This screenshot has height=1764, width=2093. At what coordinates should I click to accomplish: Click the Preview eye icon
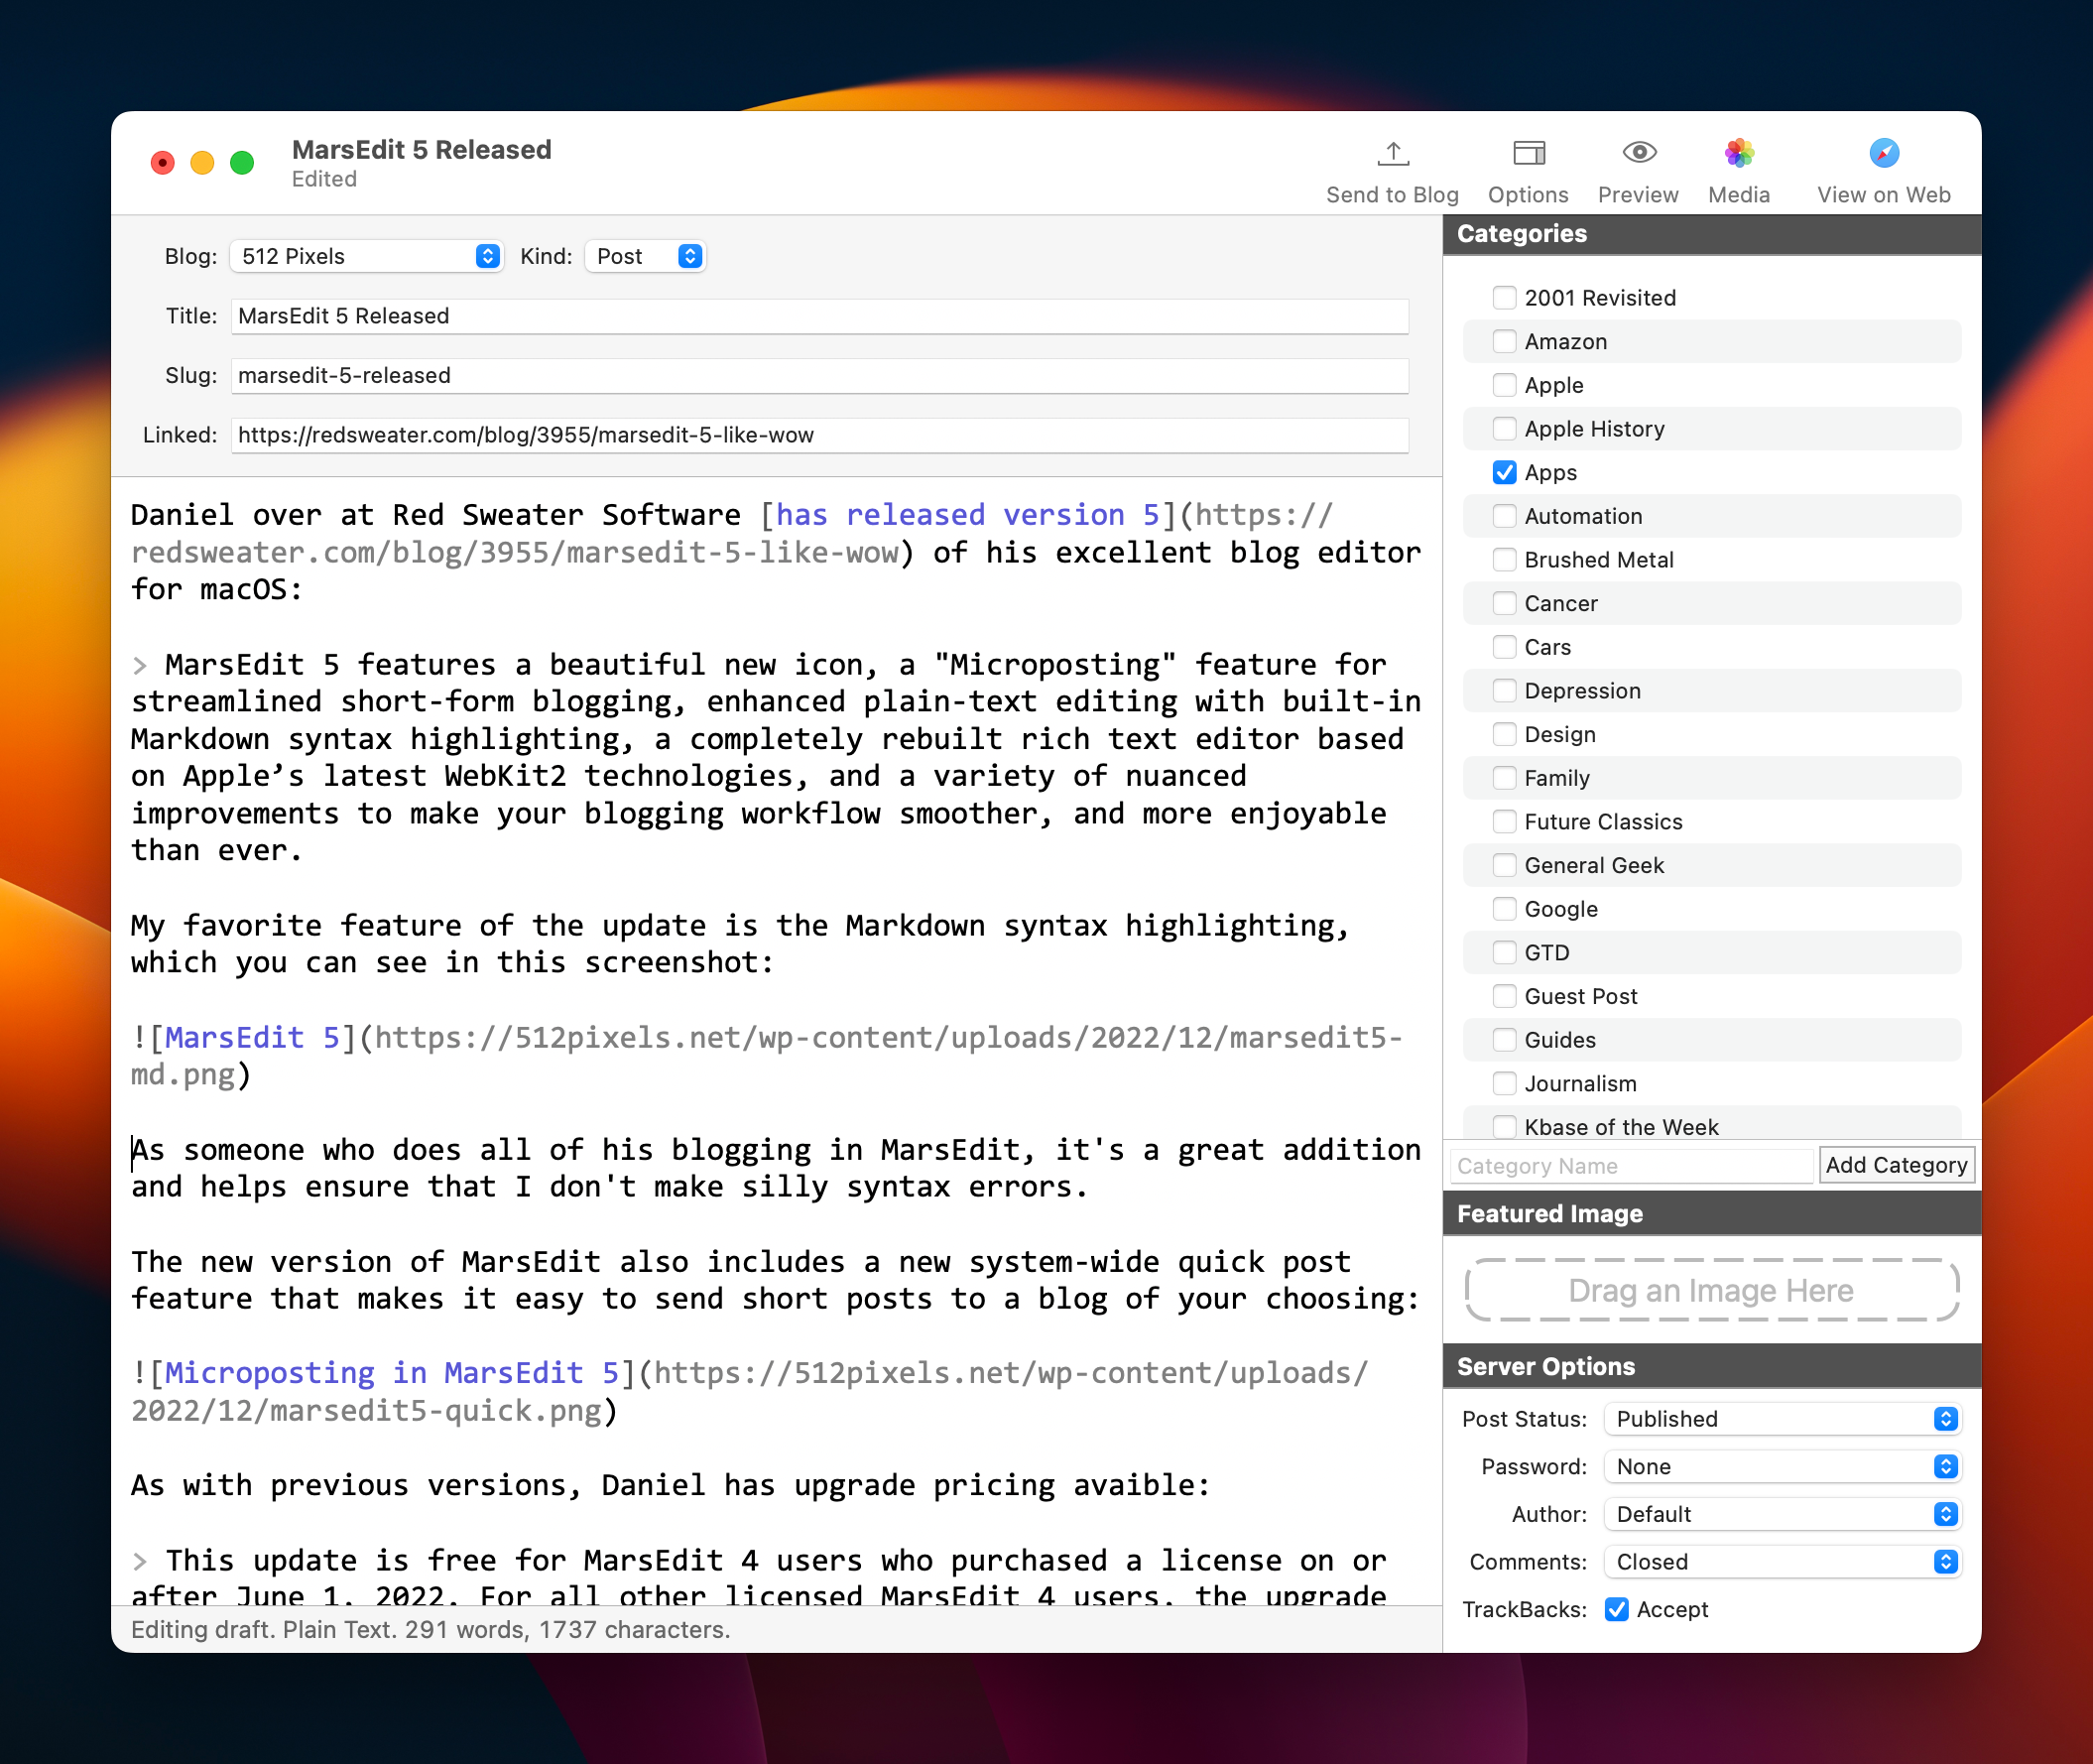1638,153
